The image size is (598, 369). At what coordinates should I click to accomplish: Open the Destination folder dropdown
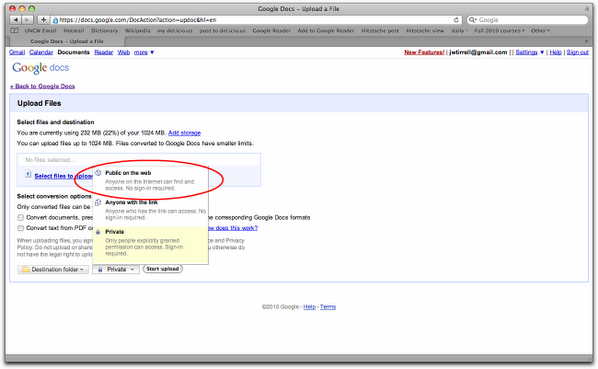pyautogui.click(x=53, y=269)
